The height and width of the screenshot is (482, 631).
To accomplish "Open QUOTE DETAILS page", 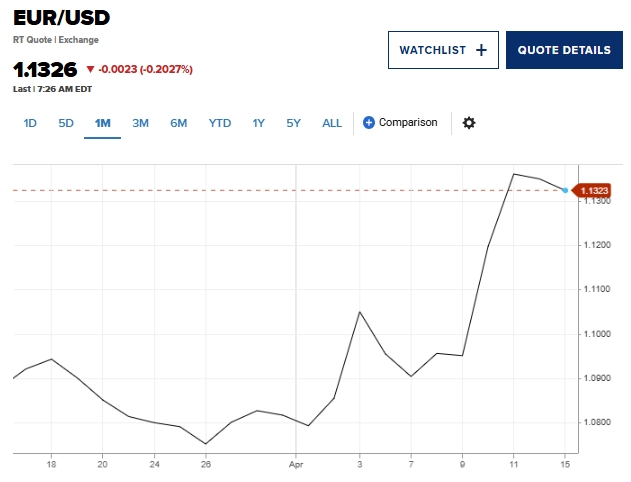I will [x=564, y=50].
